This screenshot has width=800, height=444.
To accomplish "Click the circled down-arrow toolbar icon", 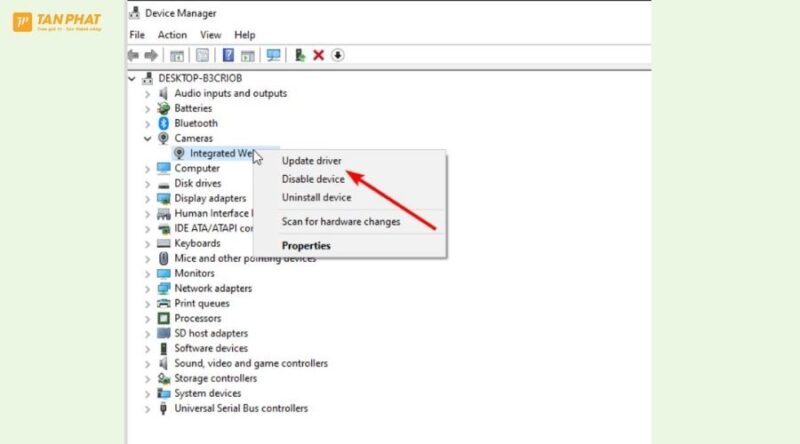I will [x=338, y=55].
